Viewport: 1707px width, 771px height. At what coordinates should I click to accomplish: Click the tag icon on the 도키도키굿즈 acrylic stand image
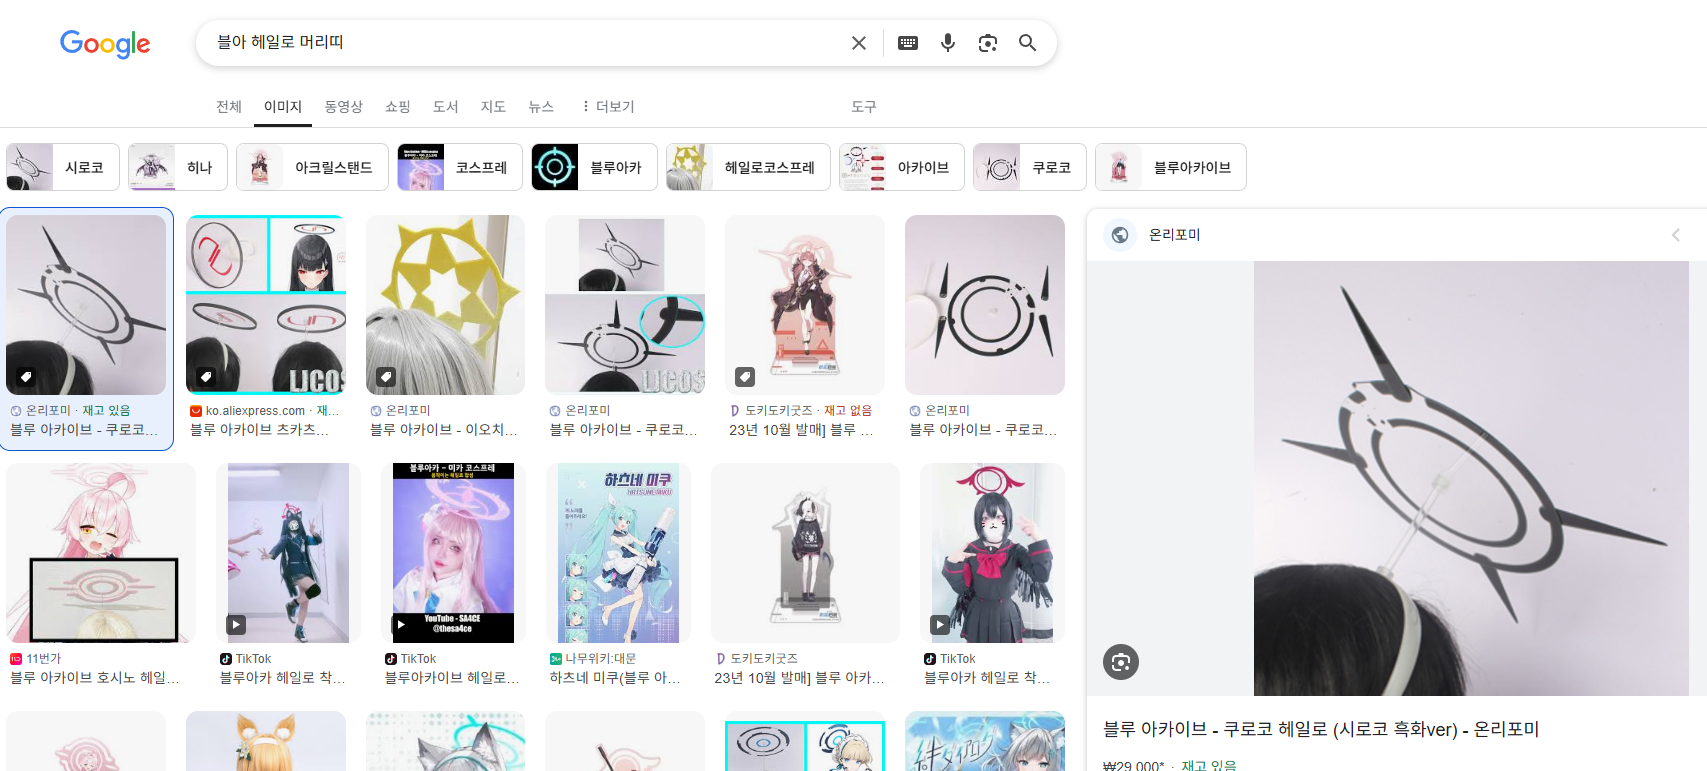pos(745,377)
